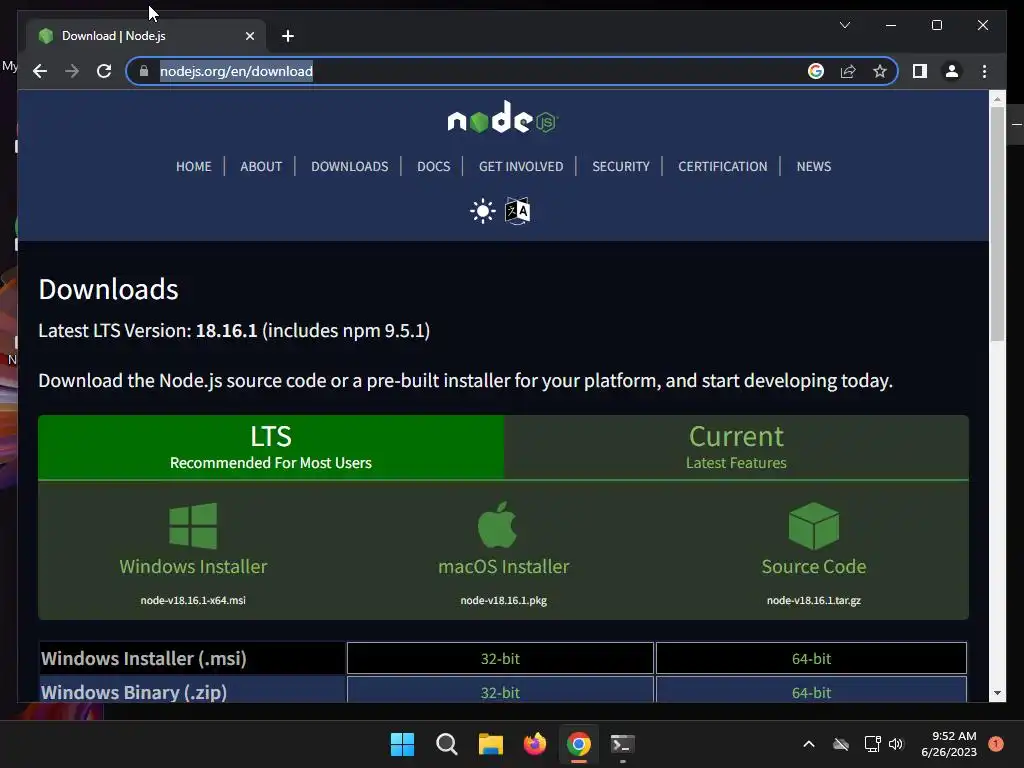Image resolution: width=1024 pixels, height=768 pixels.
Task: Toggle the light/dark theme sun icon
Action: [483, 211]
